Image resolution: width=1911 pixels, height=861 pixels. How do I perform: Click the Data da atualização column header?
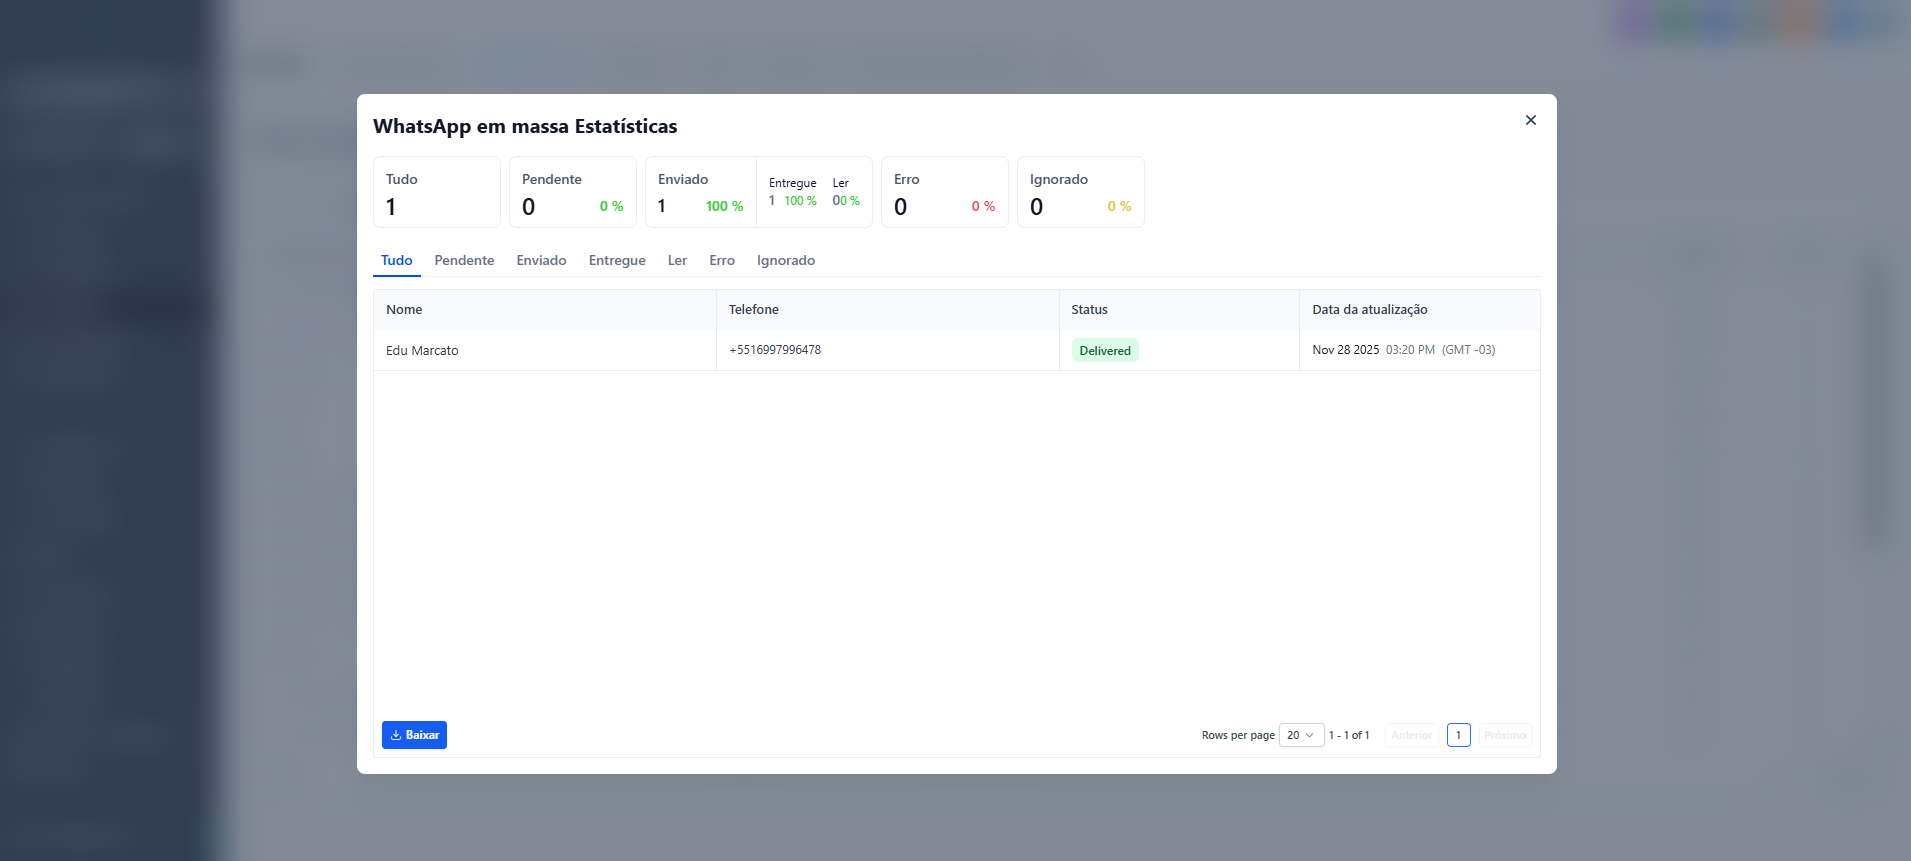[x=1420, y=310]
